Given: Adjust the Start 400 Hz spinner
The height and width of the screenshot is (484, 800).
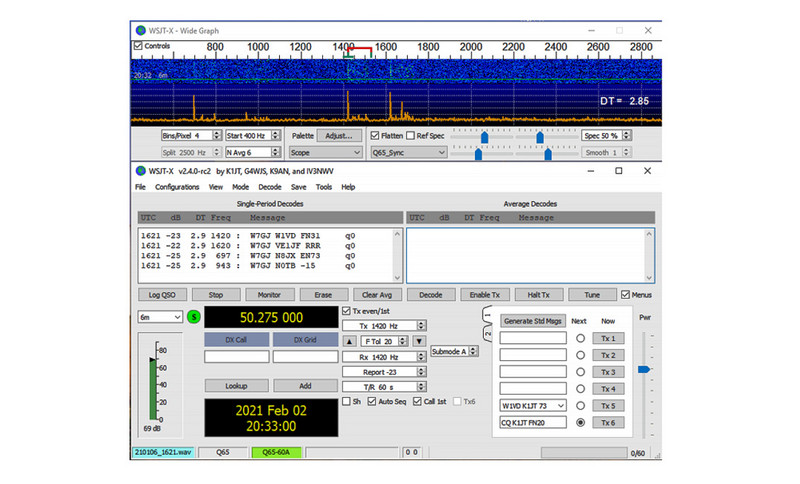Looking at the screenshot, I should coord(276,136).
